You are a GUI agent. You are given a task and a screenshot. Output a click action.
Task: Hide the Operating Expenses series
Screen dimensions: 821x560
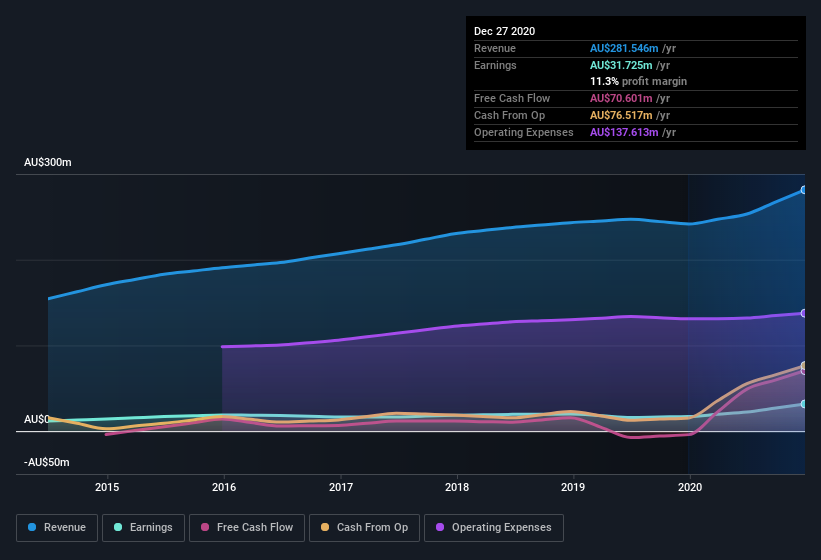pyautogui.click(x=493, y=527)
